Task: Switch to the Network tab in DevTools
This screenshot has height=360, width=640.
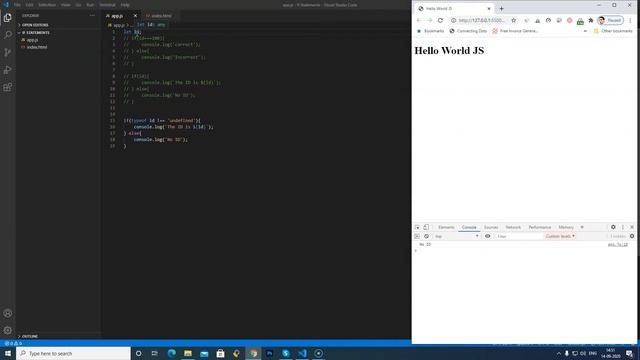Action: pos(513,227)
